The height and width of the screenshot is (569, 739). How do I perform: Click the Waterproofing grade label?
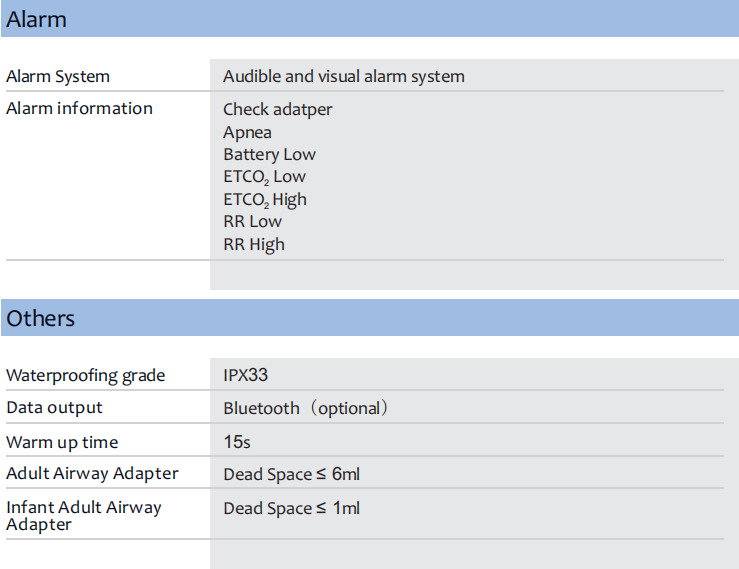86,376
